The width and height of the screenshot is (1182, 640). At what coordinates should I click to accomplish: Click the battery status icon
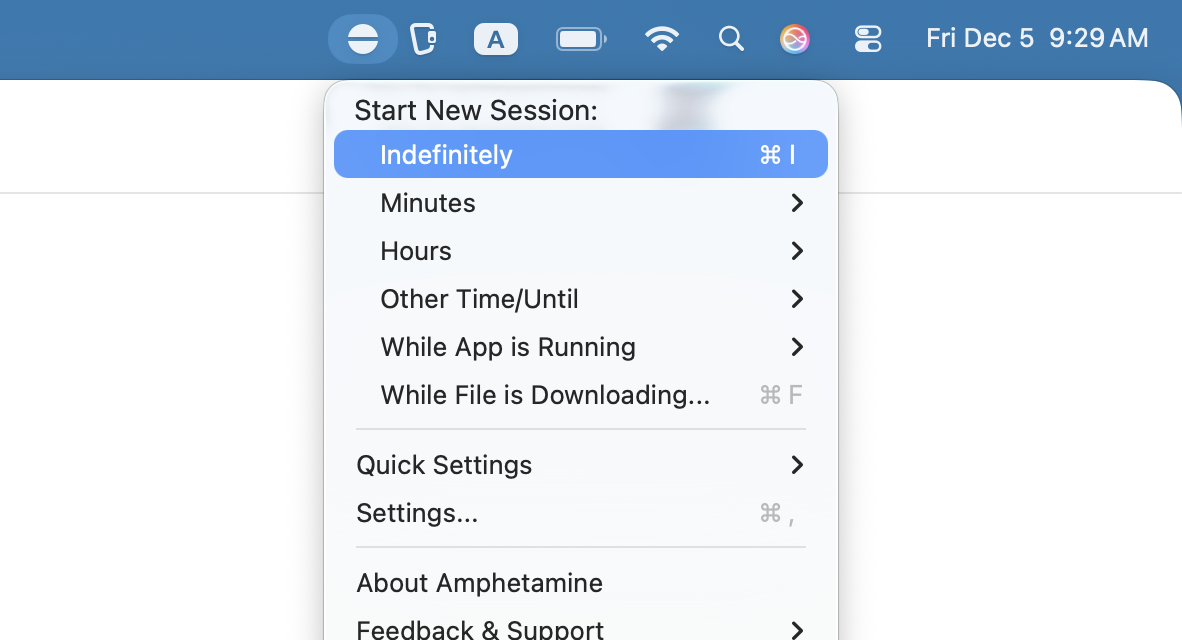point(581,39)
